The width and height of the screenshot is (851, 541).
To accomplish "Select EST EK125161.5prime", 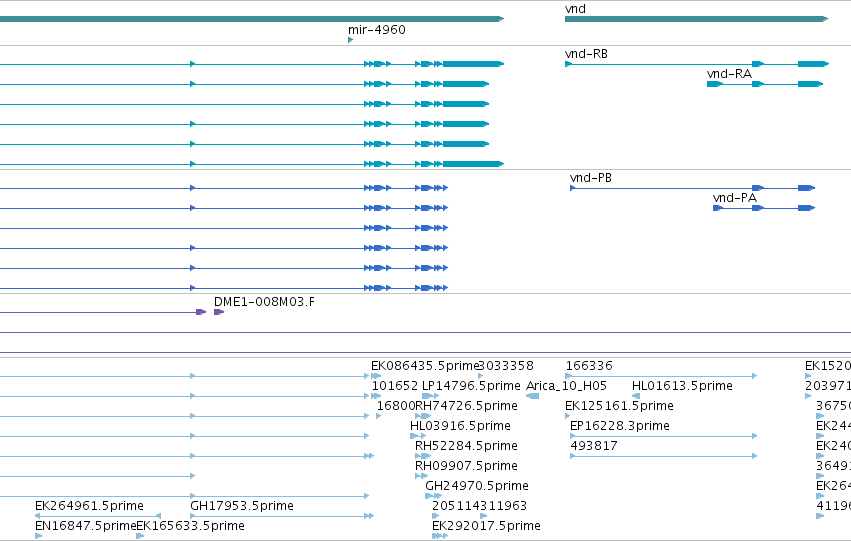I will click(x=568, y=416).
